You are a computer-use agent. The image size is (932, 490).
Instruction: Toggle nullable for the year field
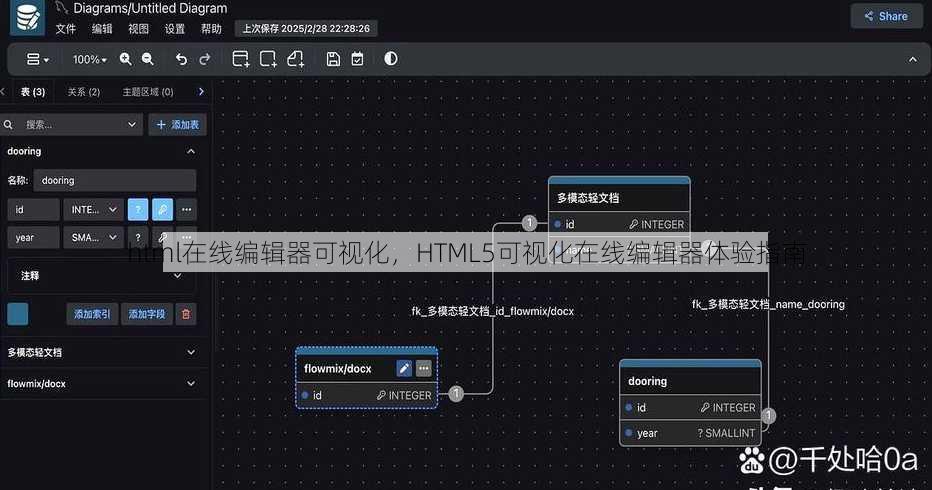[x=138, y=237]
